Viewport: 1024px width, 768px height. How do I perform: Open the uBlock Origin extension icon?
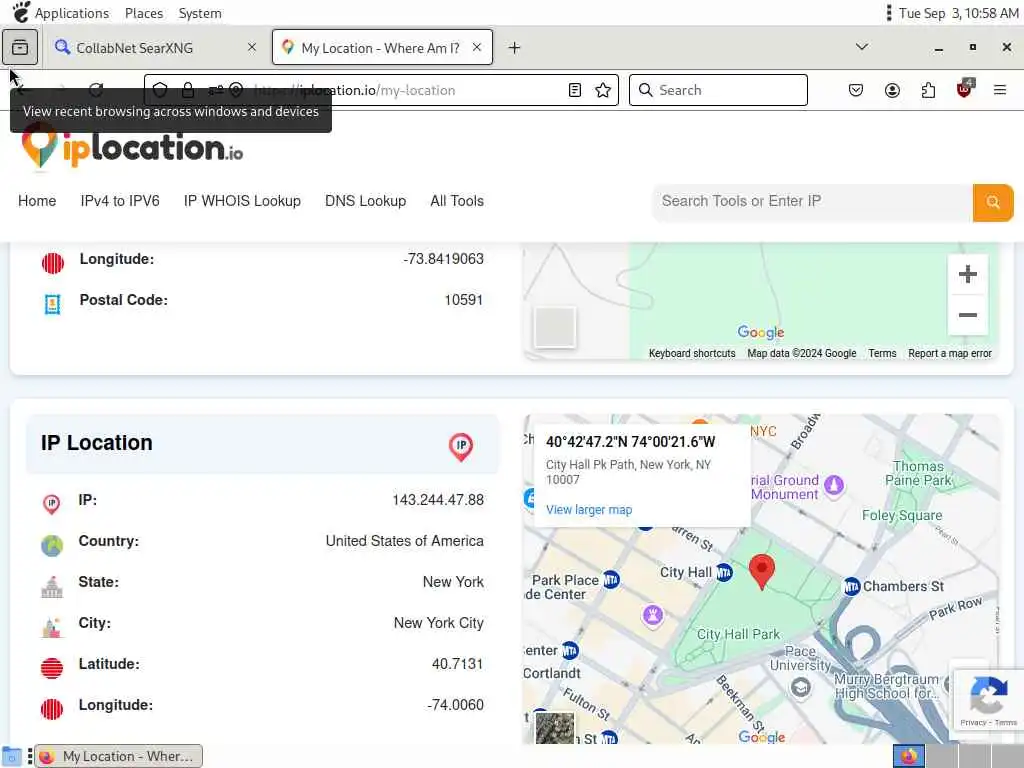pyautogui.click(x=964, y=90)
